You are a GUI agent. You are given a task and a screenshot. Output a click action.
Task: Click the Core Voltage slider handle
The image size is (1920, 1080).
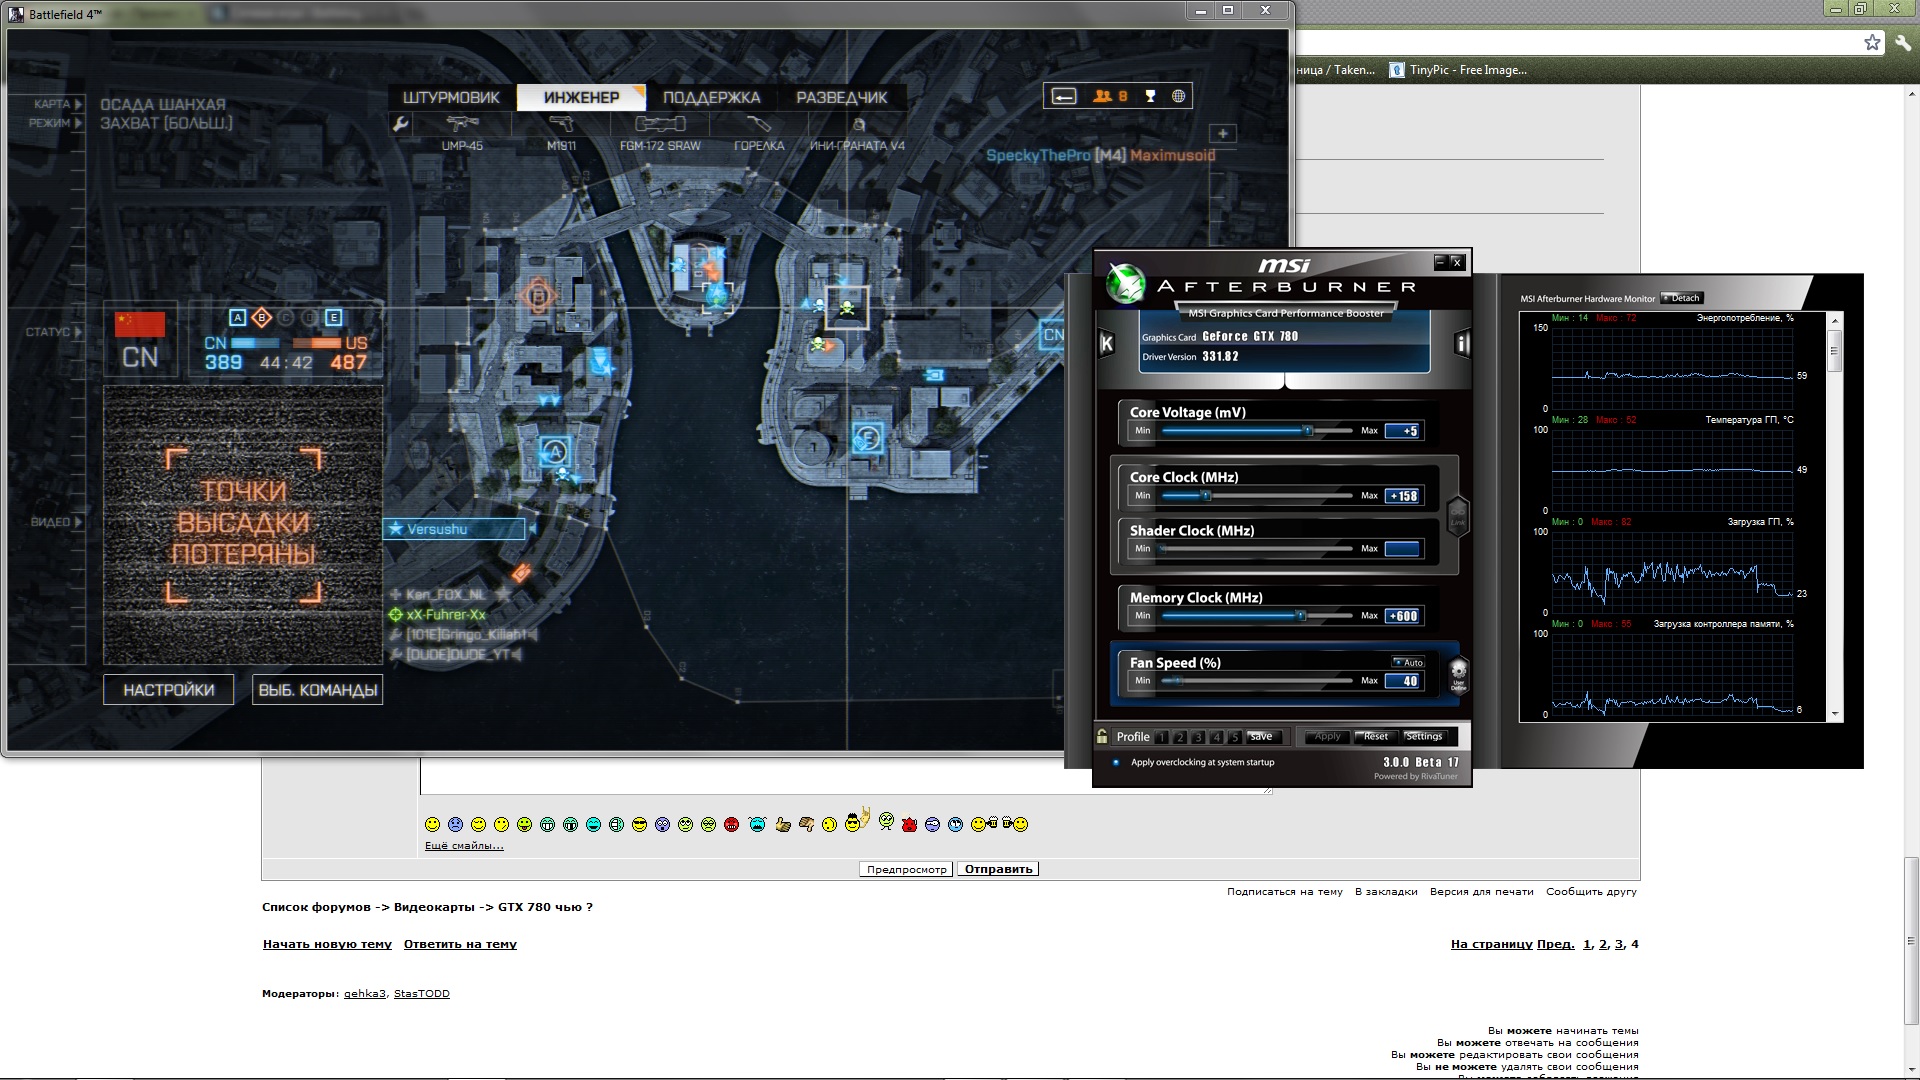tap(1308, 431)
